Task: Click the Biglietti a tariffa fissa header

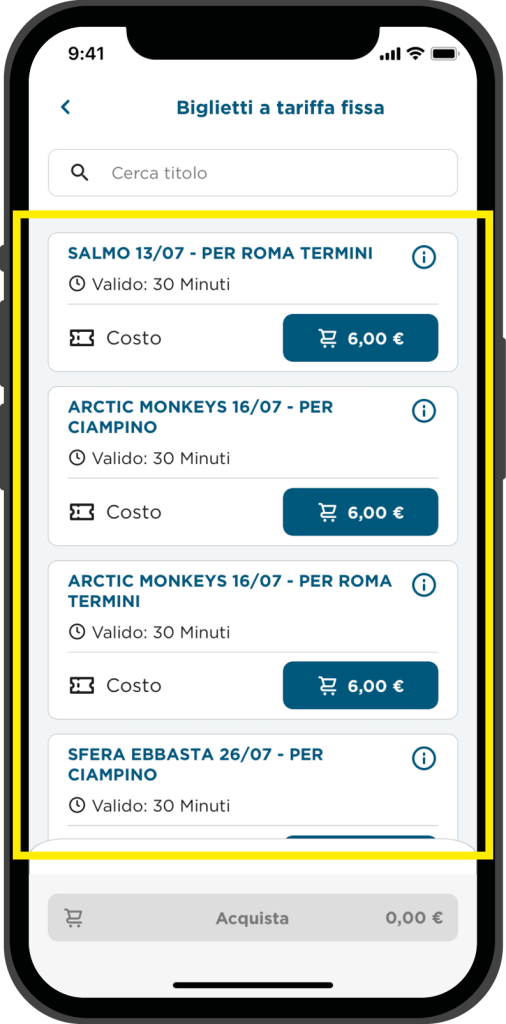Action: (x=280, y=107)
